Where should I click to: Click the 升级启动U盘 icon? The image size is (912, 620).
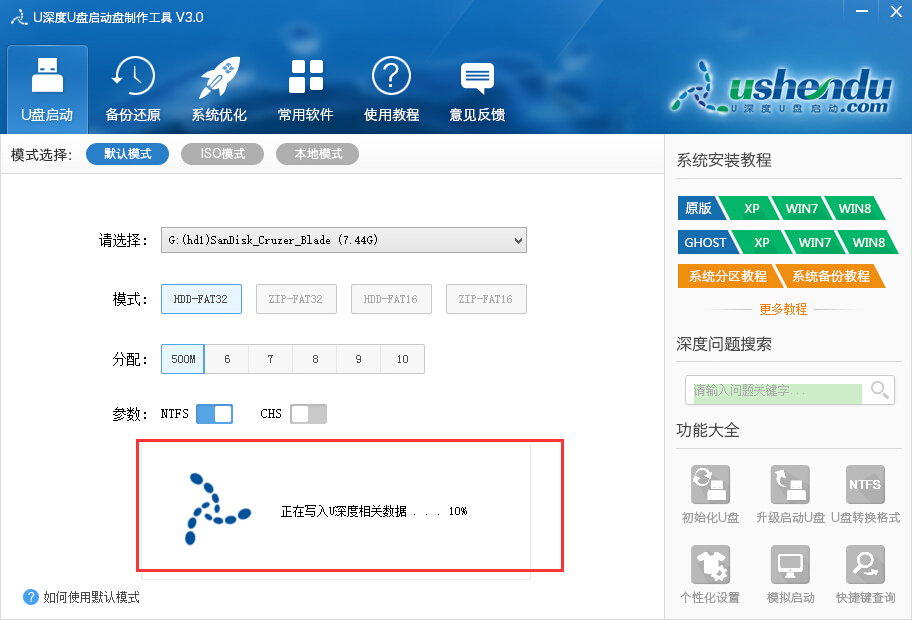(790, 484)
